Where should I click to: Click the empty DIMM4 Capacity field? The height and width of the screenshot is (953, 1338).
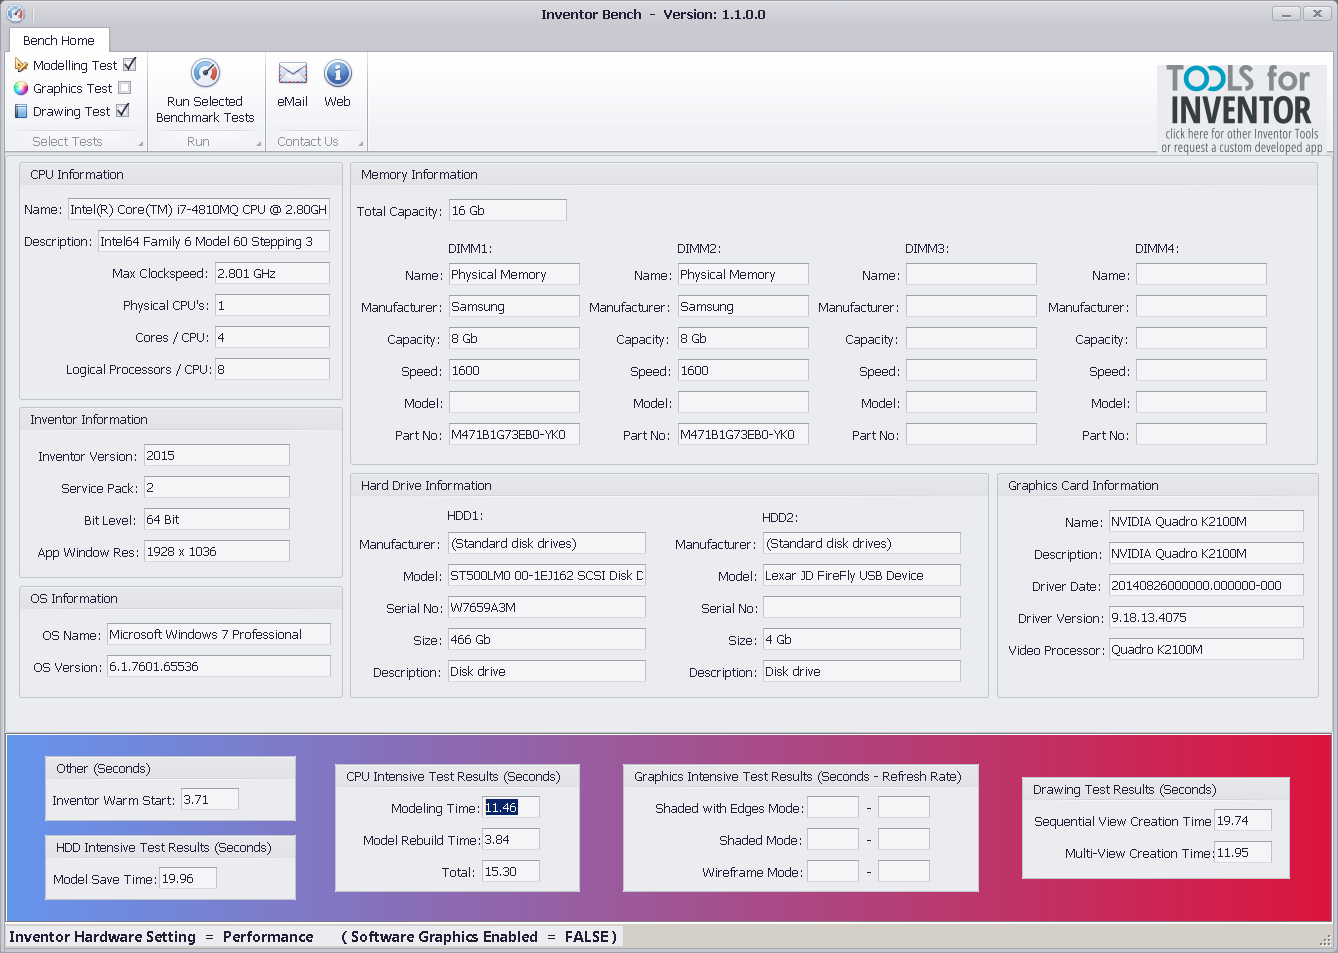pyautogui.click(x=1201, y=339)
